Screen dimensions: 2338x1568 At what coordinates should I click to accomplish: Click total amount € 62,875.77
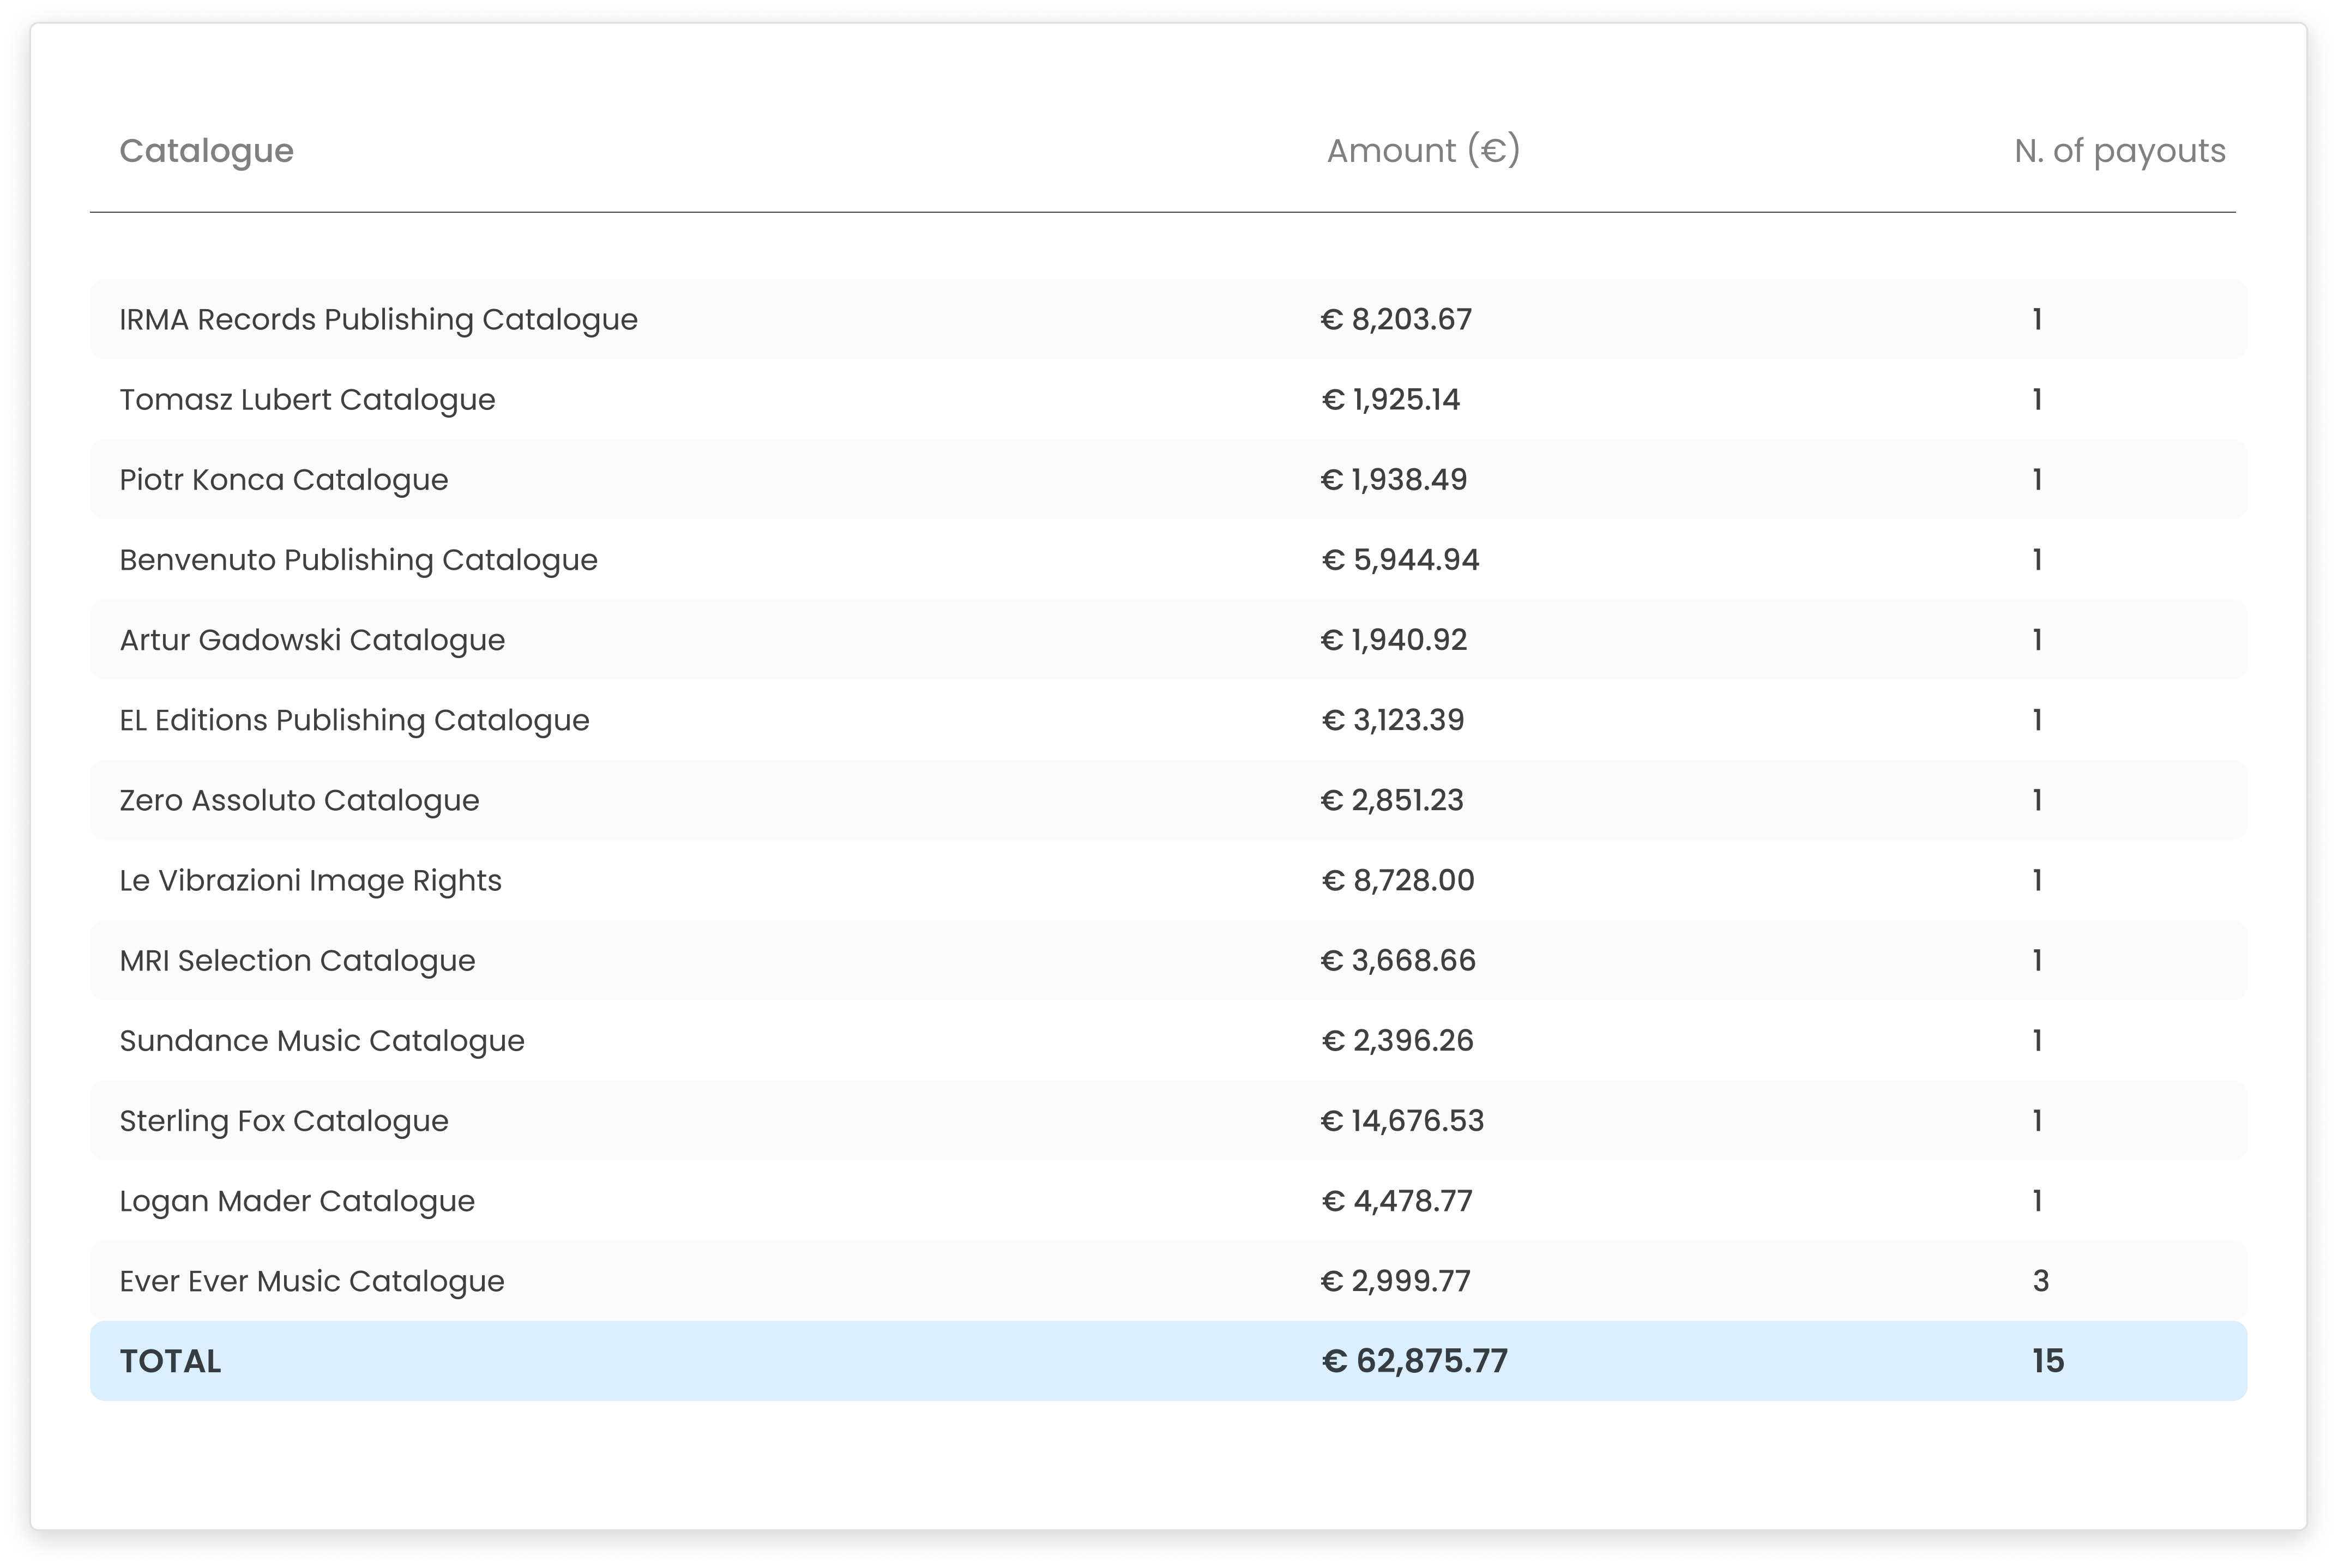(x=1414, y=1361)
